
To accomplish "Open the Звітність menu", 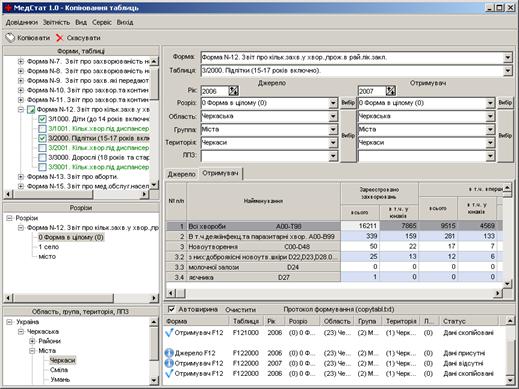I will [56, 22].
